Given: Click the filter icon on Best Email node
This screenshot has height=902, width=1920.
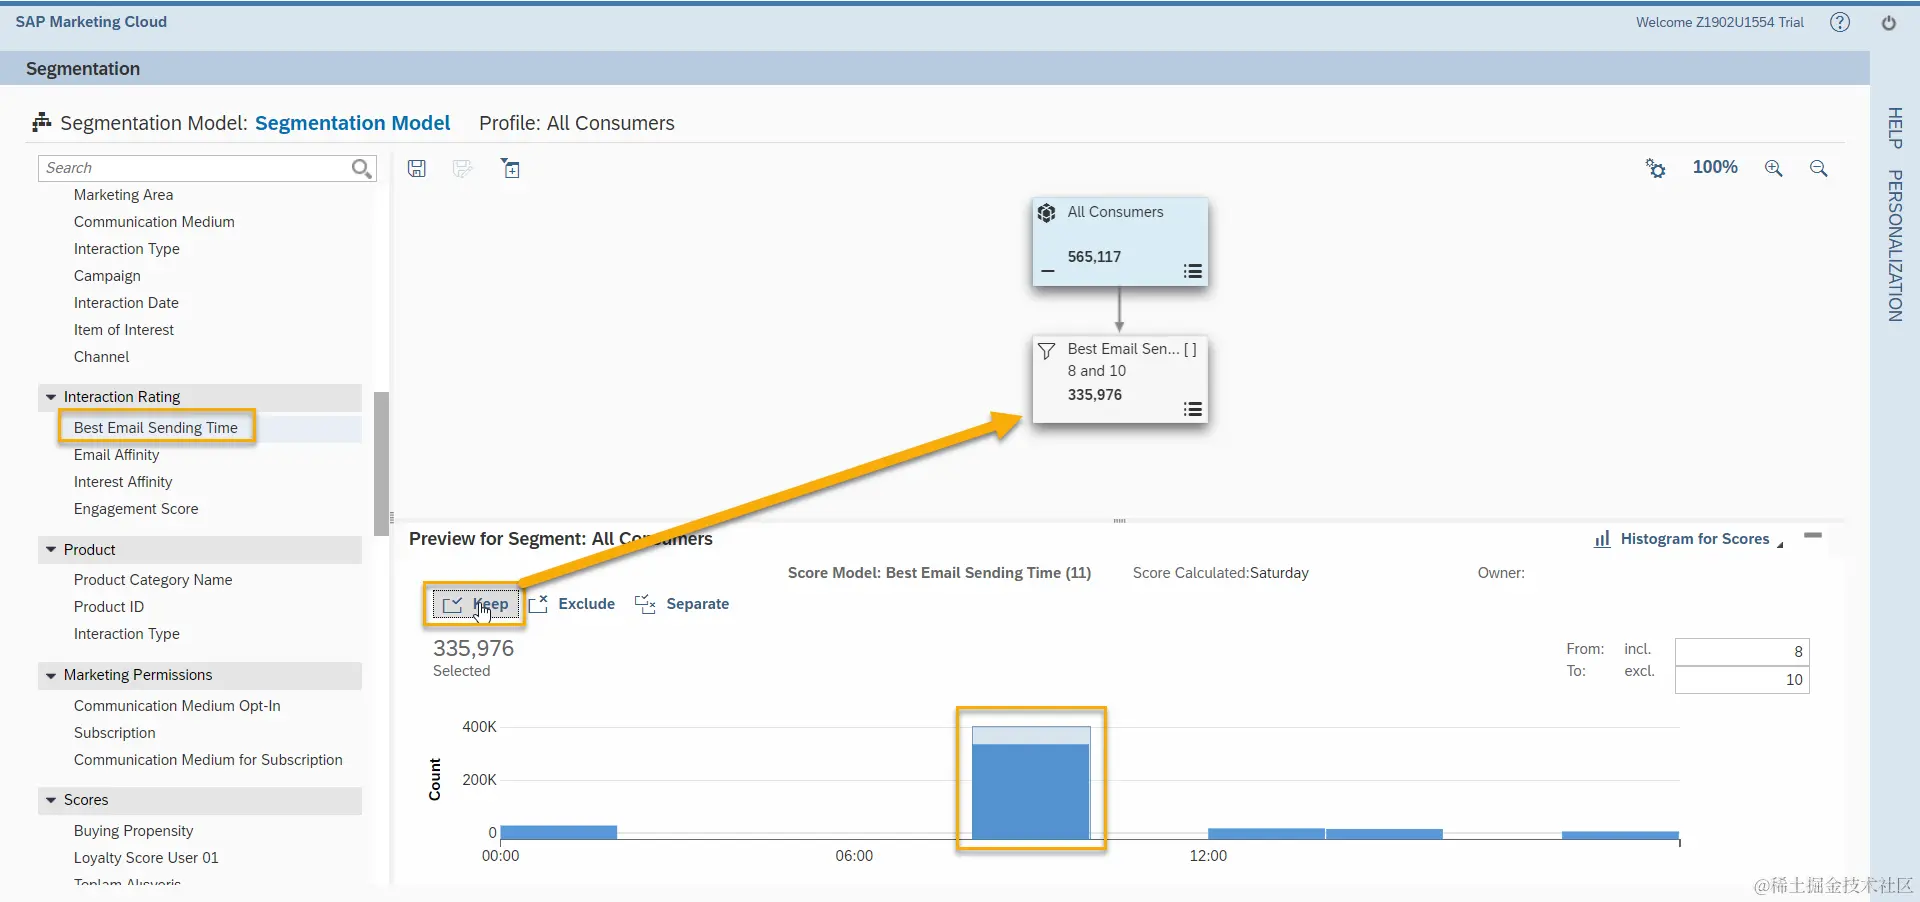Looking at the screenshot, I should point(1047,350).
